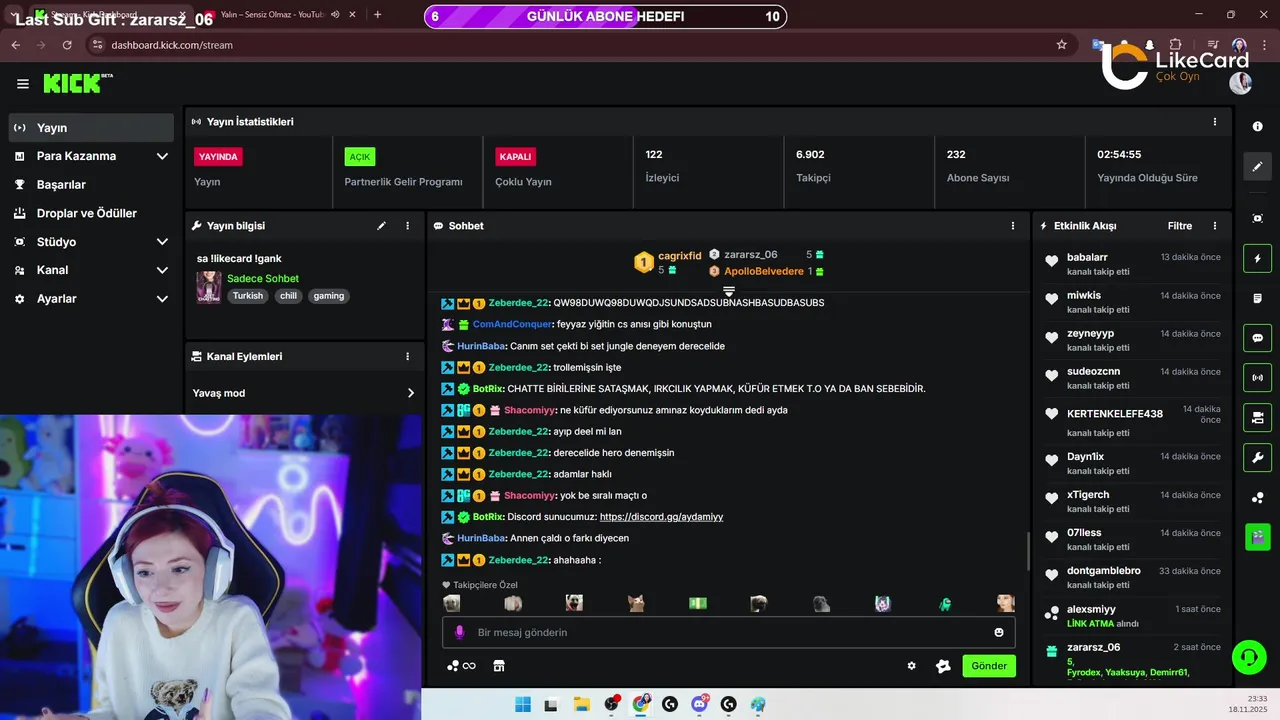The height and width of the screenshot is (720, 1280).
Task: Toggle notes document widget icon
Action: coord(1257,299)
